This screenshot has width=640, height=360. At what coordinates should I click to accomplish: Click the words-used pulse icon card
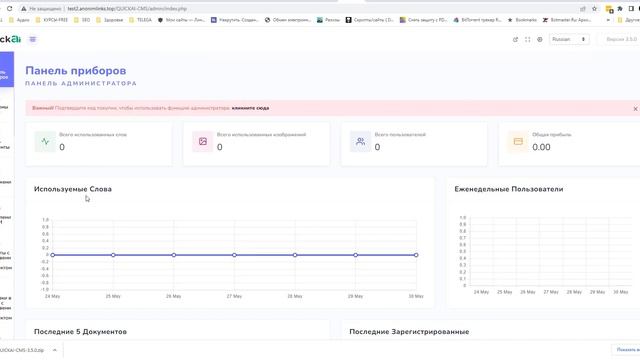click(x=45, y=142)
